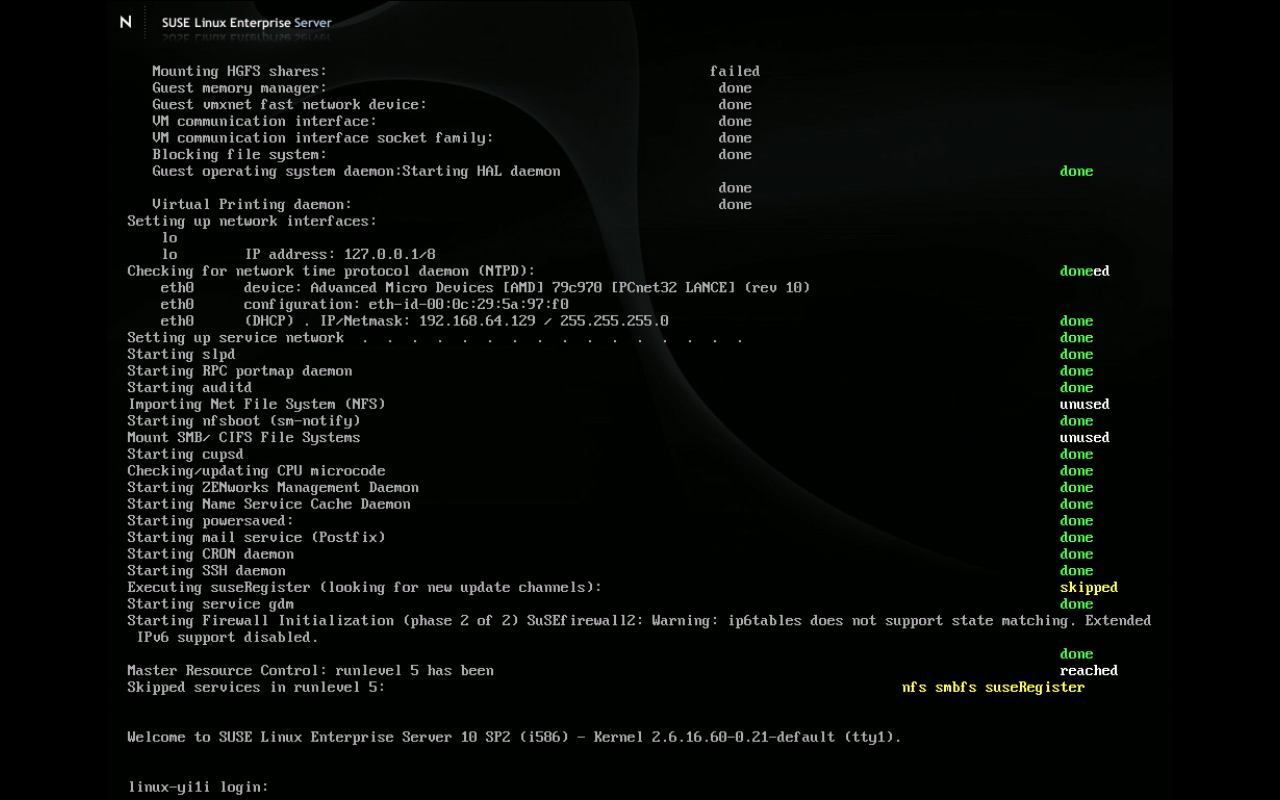
Task: Click 'Setting up service network' line
Action: pos(435,338)
